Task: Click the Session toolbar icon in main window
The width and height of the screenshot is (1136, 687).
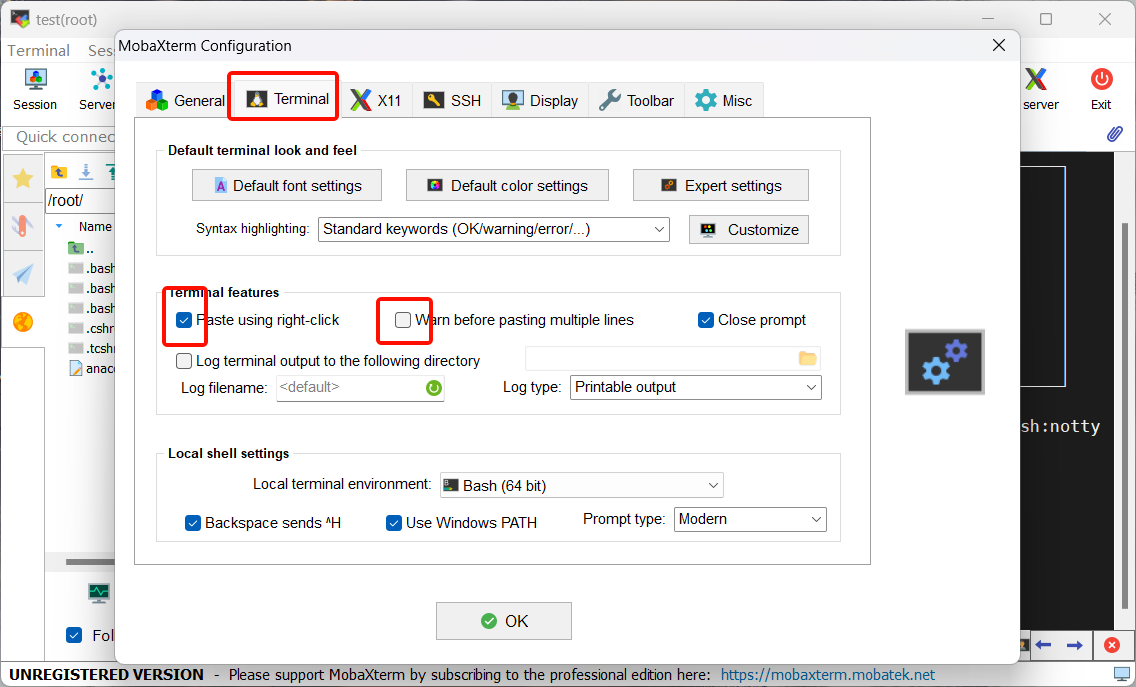Action: pos(35,89)
